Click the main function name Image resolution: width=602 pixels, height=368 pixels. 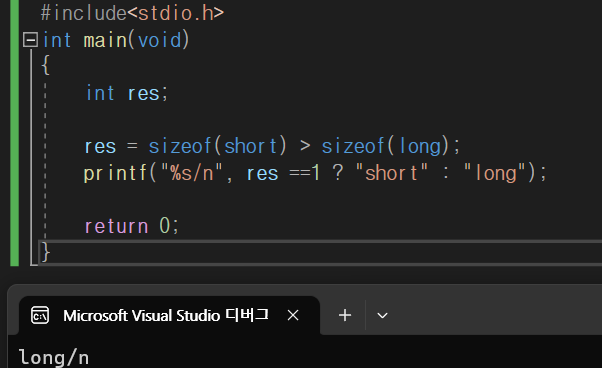coord(105,40)
